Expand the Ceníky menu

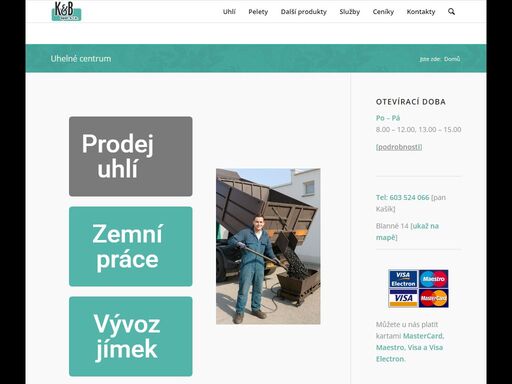[x=383, y=12]
